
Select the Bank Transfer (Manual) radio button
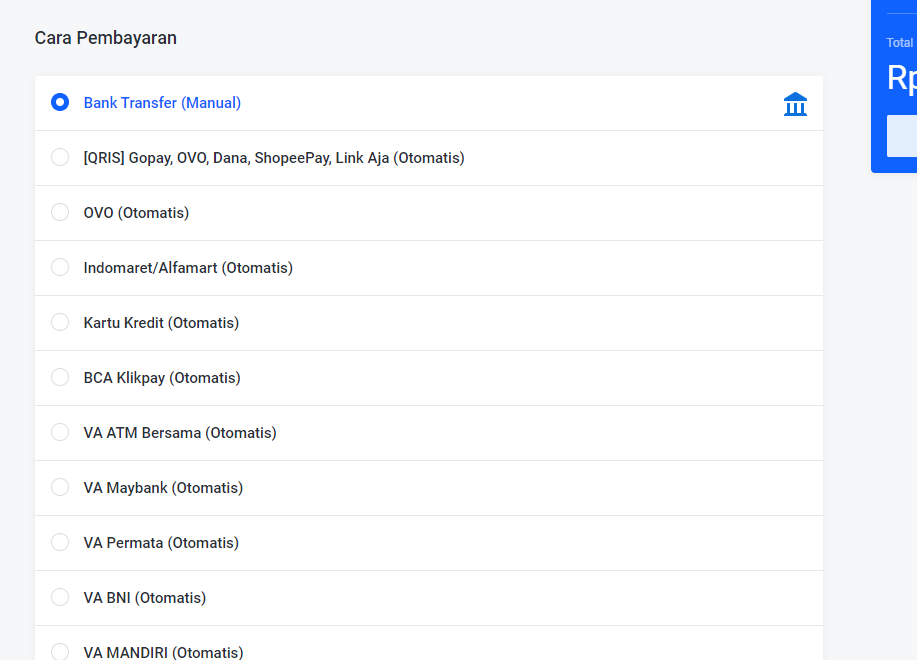[x=60, y=102]
